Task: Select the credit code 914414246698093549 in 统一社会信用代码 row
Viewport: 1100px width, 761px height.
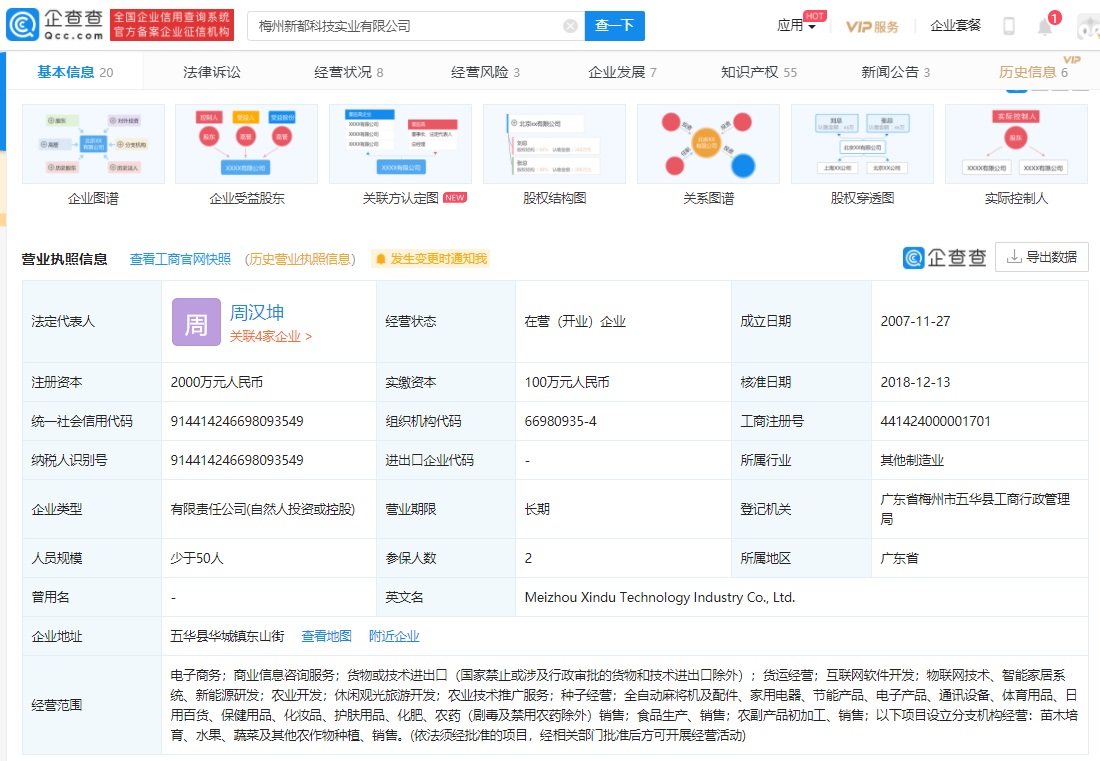Action: click(237, 422)
